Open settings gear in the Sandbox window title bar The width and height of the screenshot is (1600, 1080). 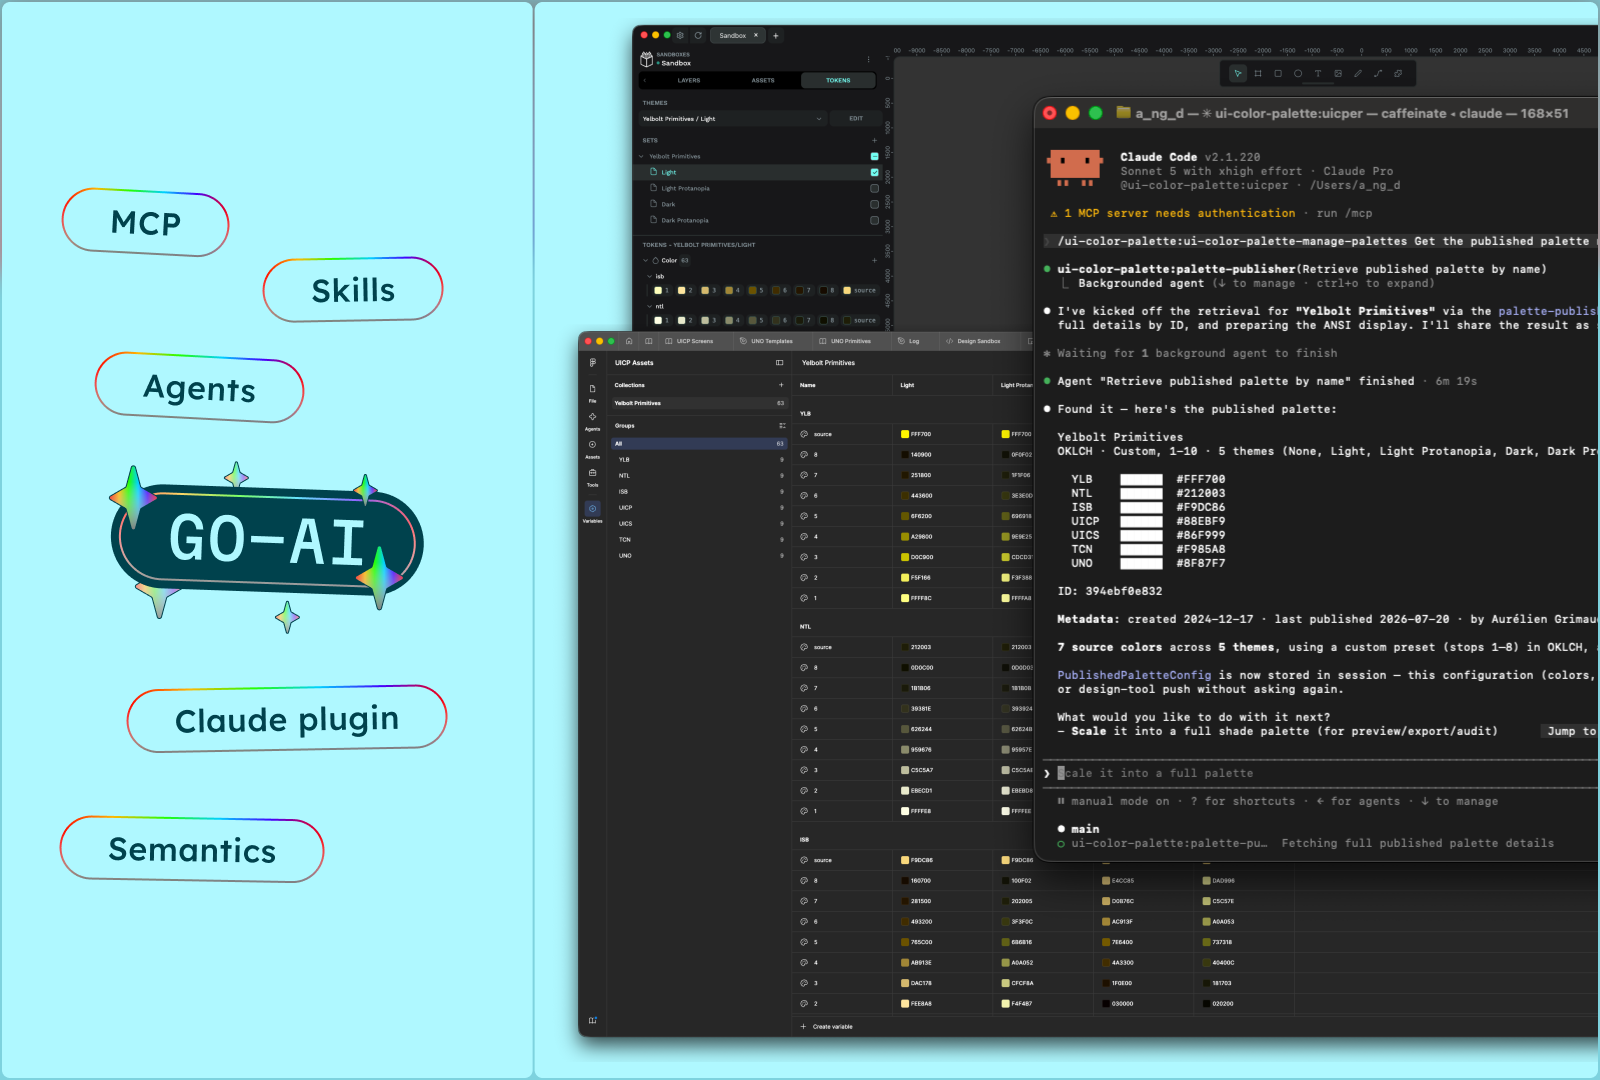[x=681, y=35]
